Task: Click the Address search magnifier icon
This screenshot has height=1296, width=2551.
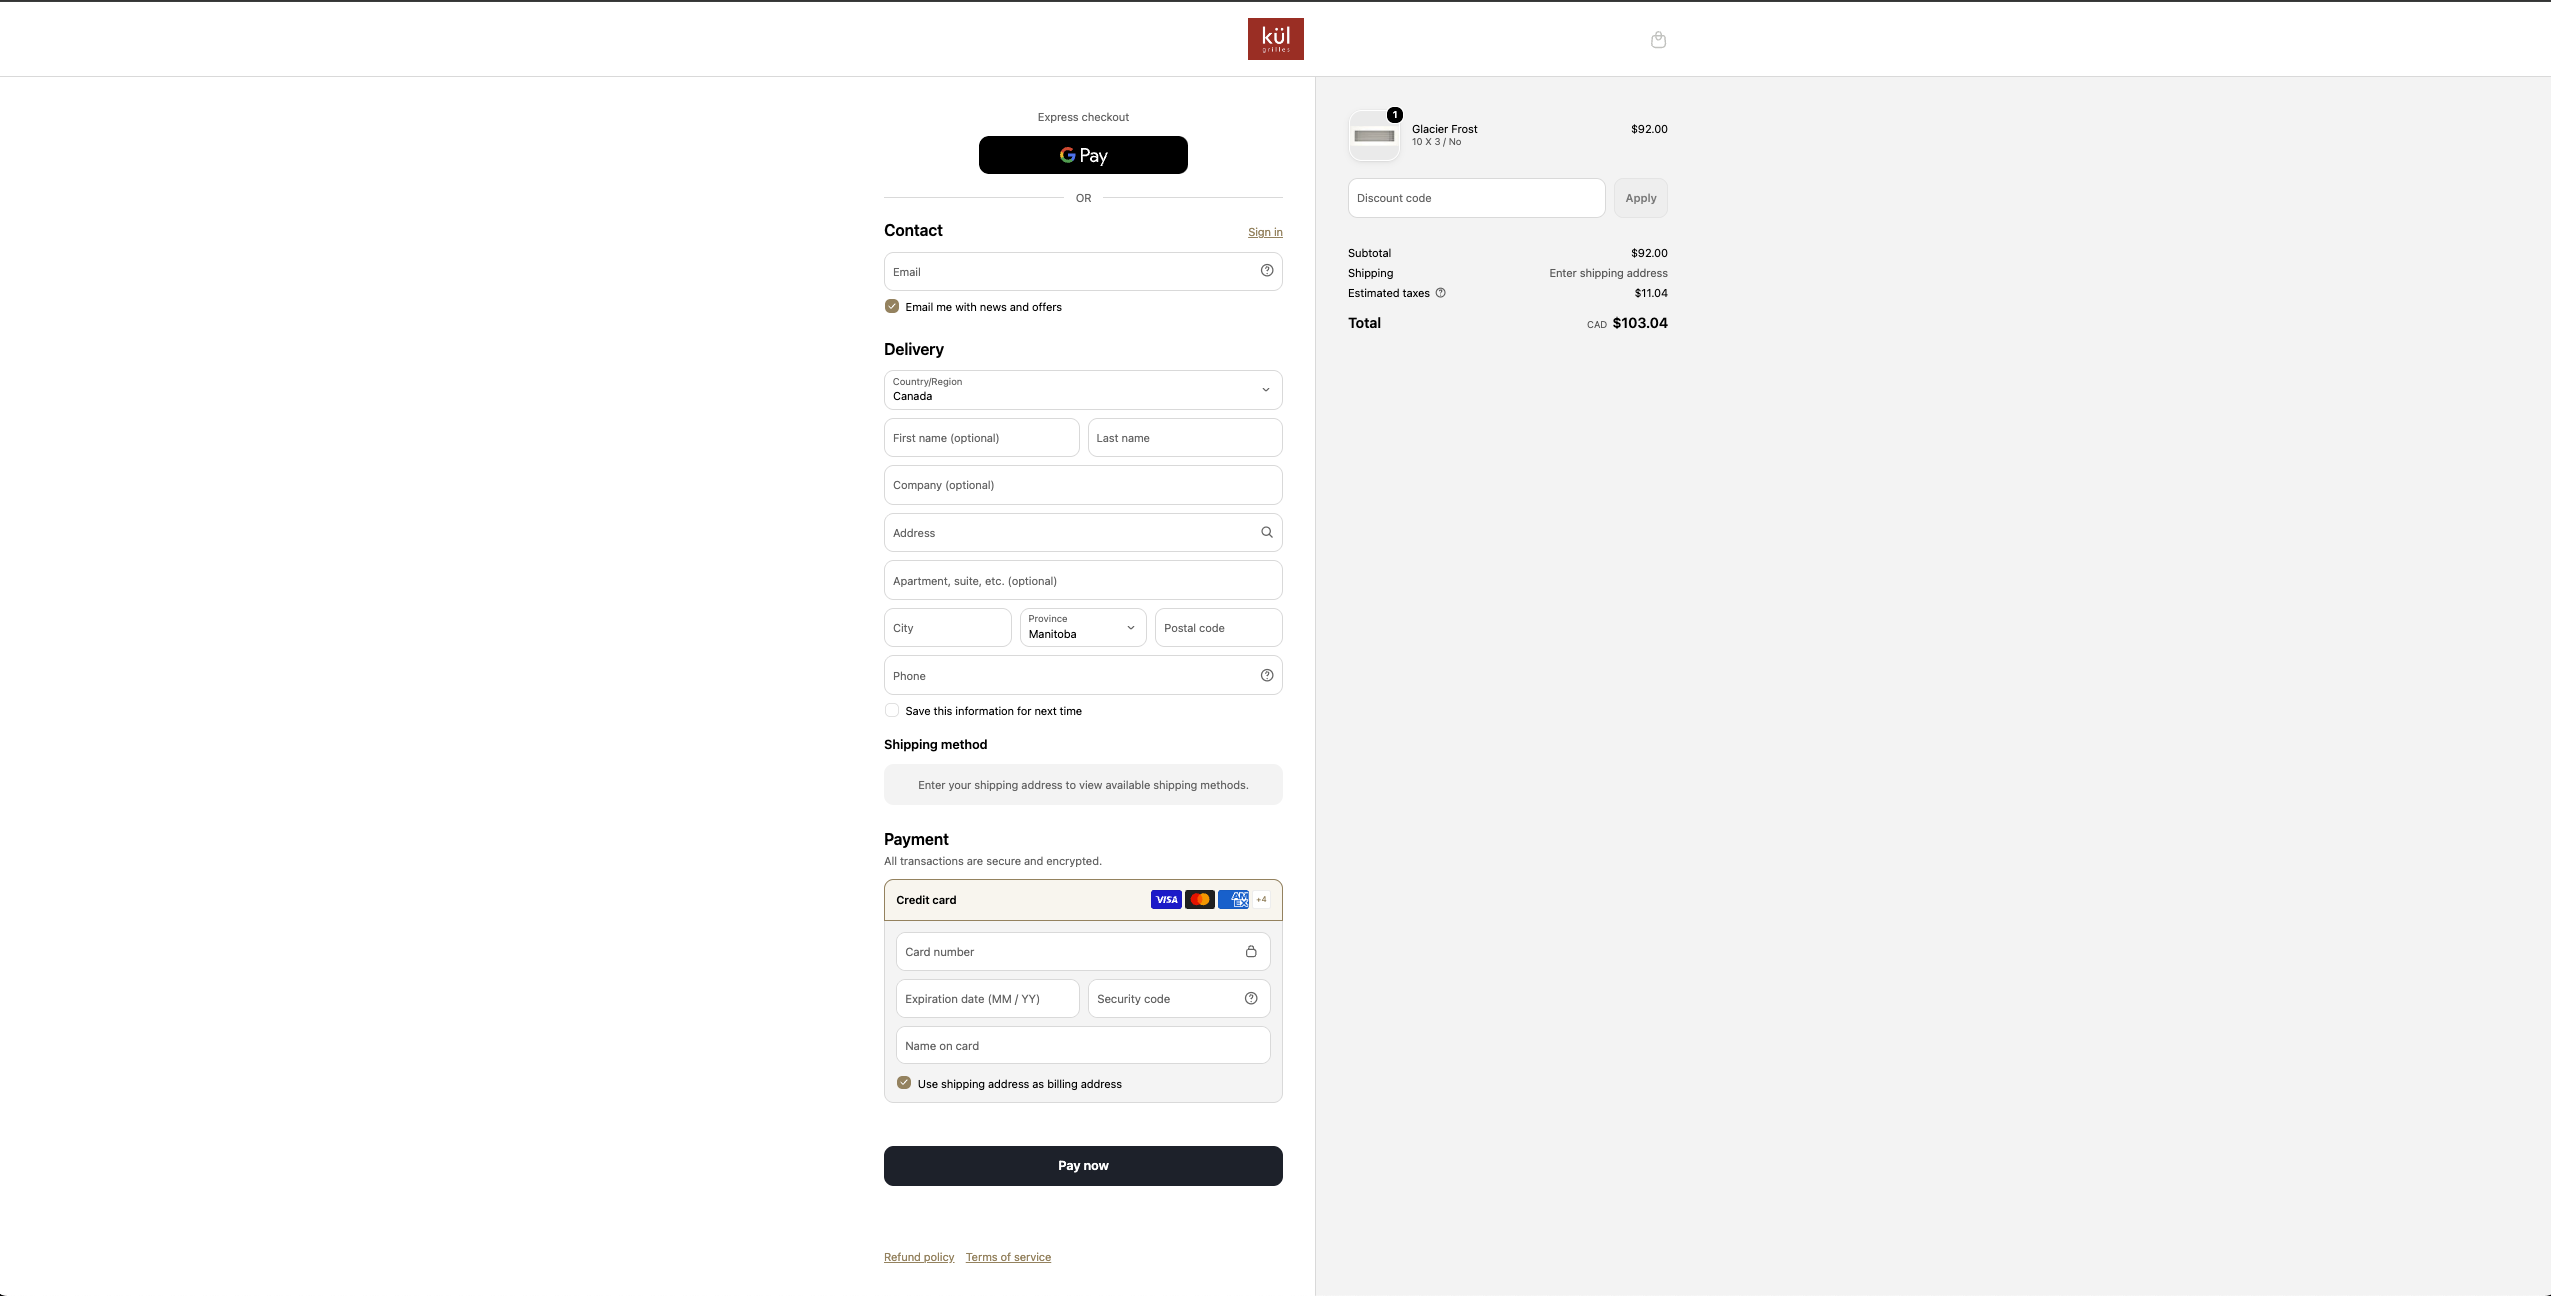Action: [1267, 533]
